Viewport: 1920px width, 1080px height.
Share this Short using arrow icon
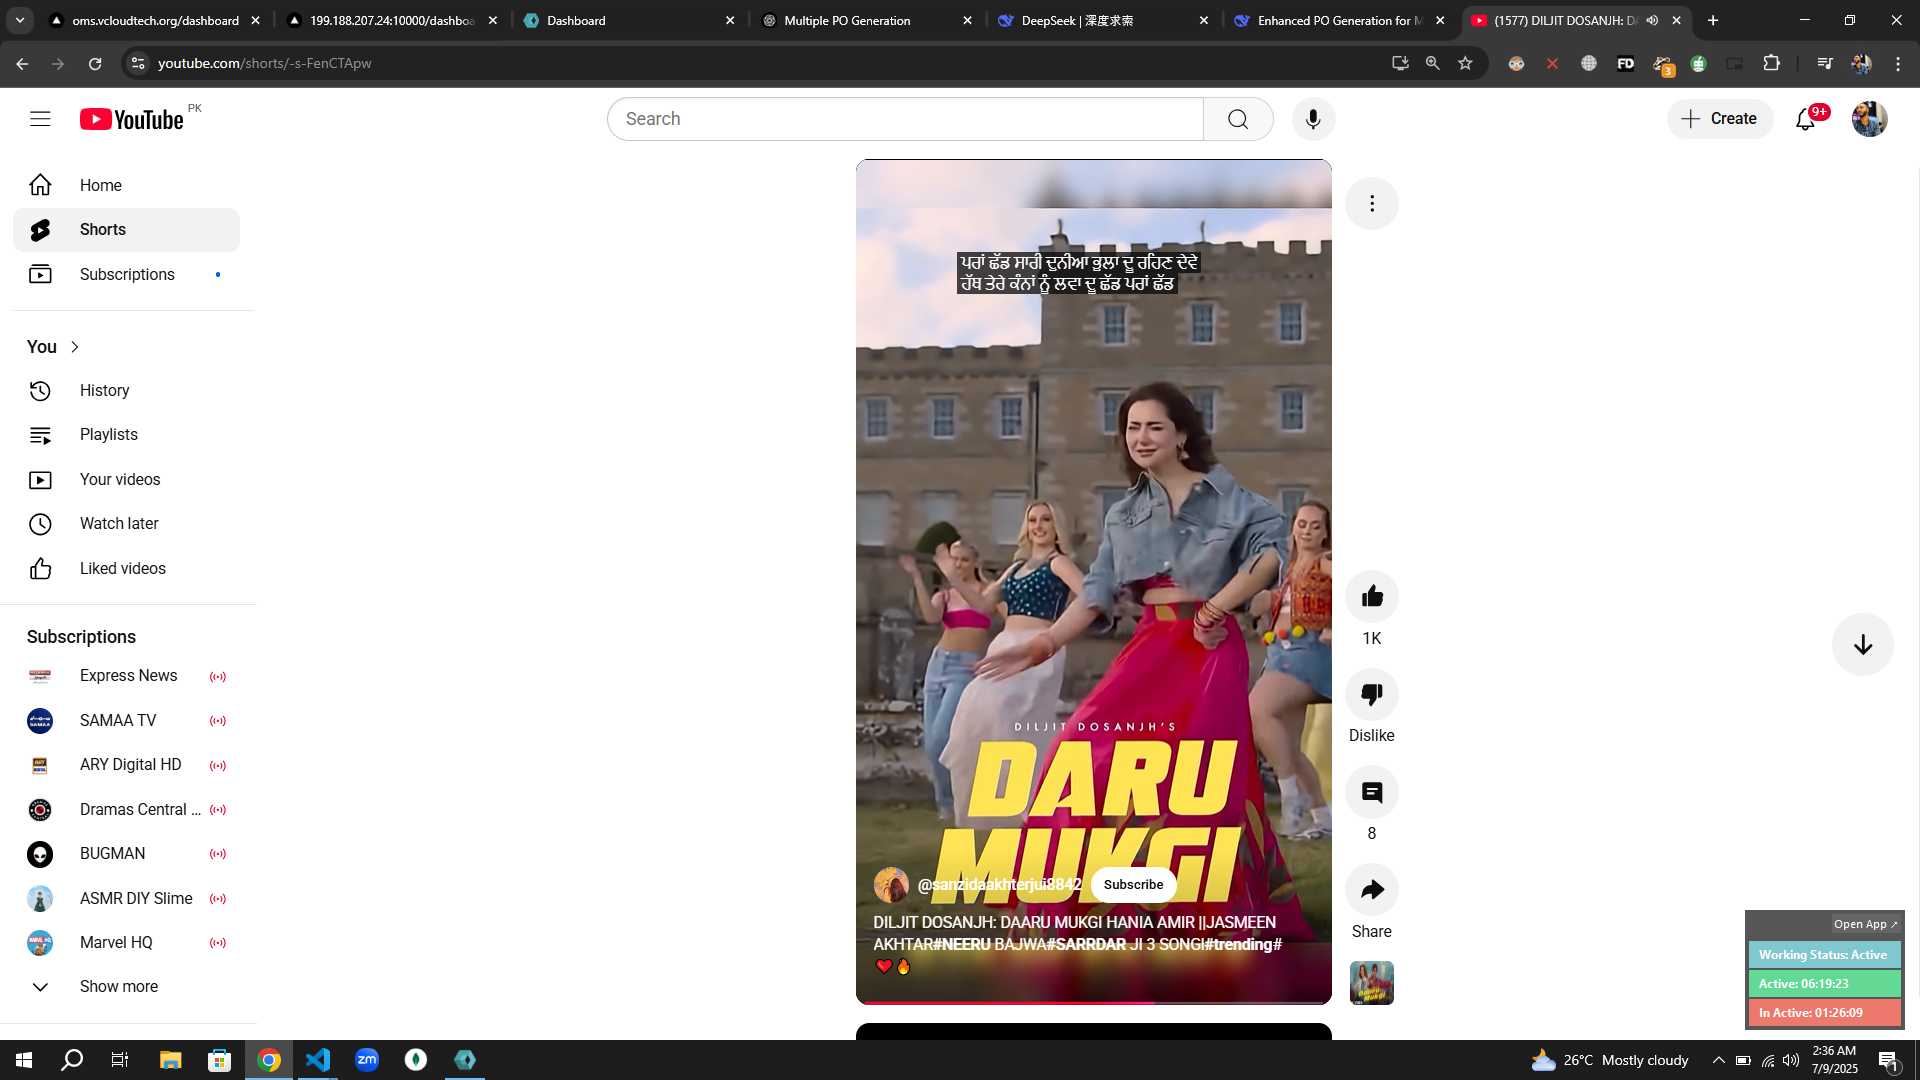[1372, 890]
